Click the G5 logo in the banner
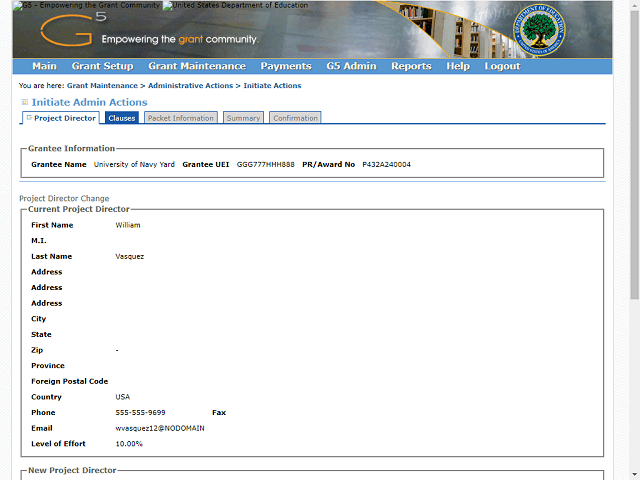This screenshot has width=640, height=480. point(73,29)
